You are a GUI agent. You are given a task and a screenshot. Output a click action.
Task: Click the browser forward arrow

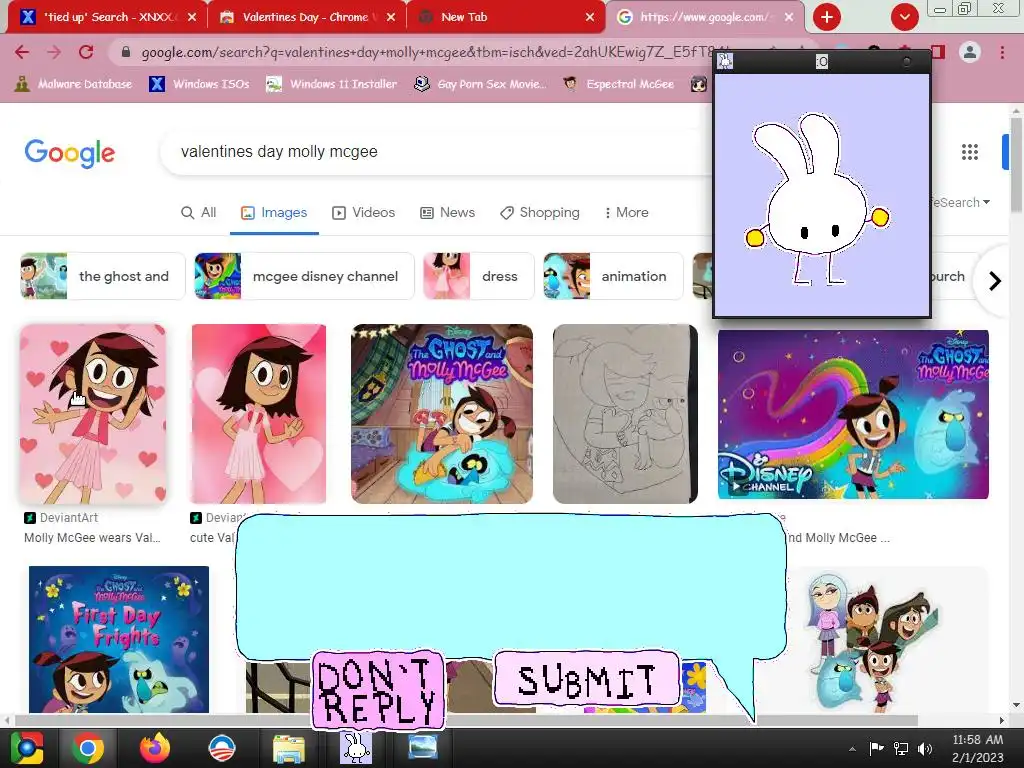pos(54,52)
